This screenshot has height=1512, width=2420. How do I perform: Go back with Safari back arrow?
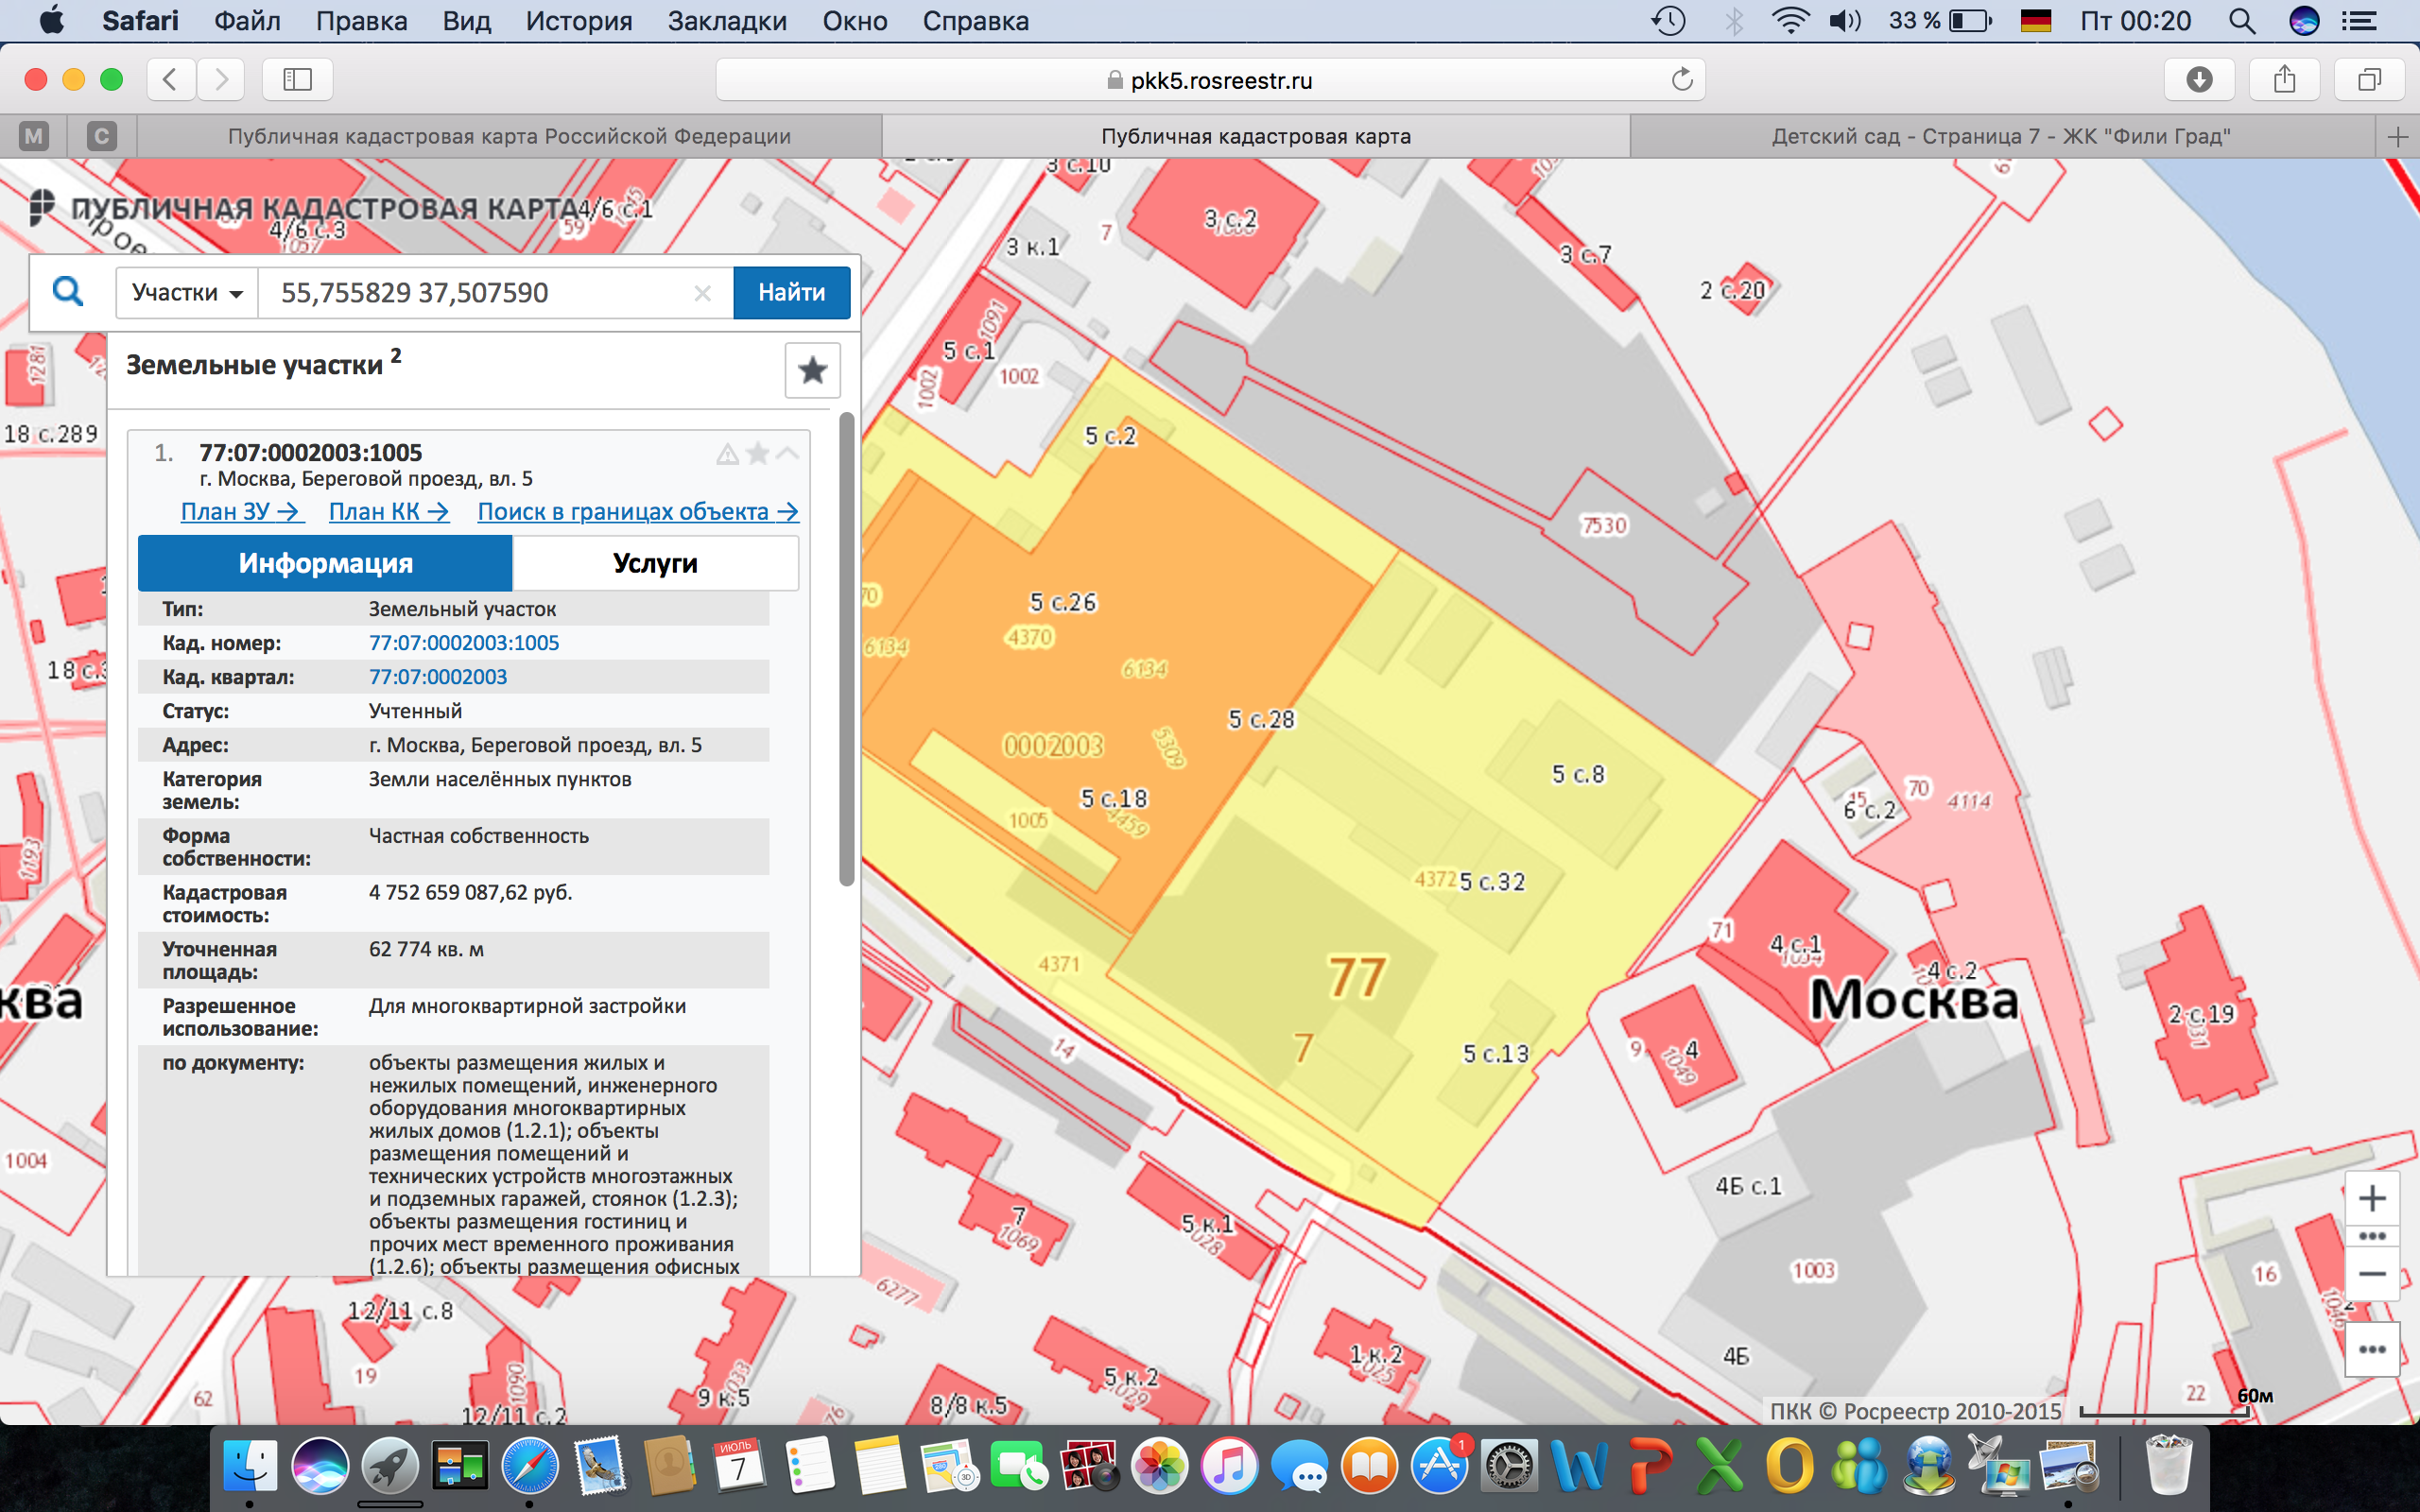[170, 79]
